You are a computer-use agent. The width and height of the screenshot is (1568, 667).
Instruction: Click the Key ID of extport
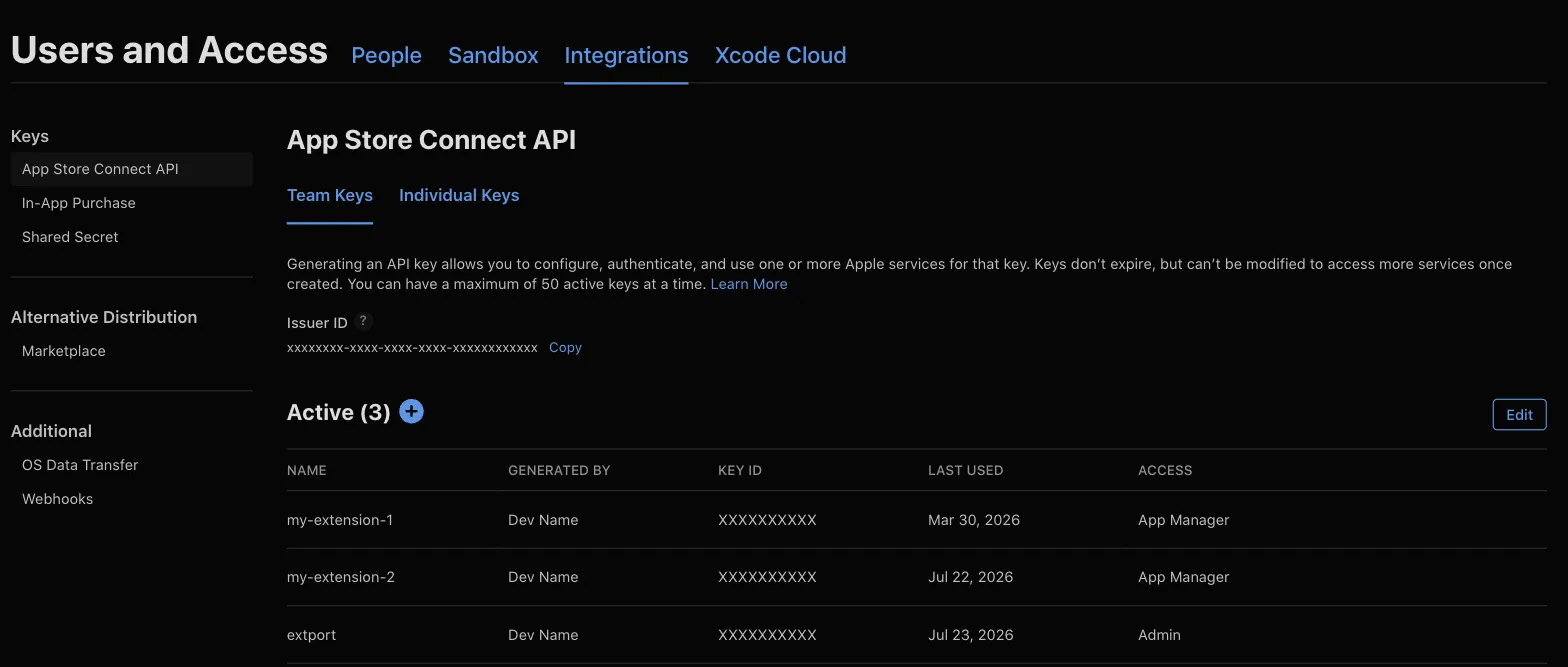tap(767, 635)
